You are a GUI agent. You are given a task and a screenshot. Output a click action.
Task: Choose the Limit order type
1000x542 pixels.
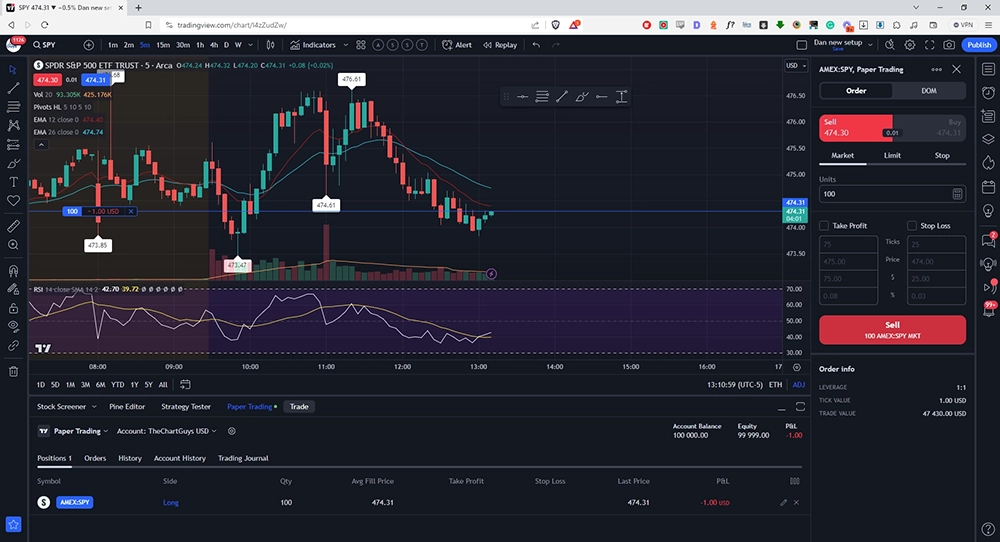click(x=892, y=156)
